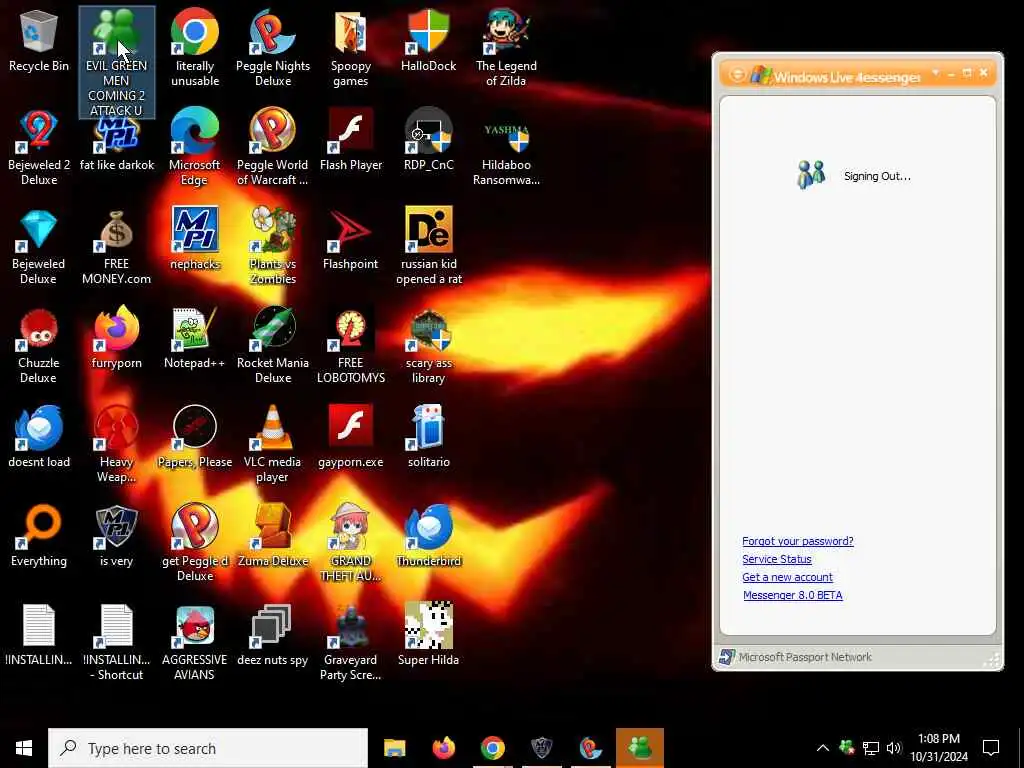Open Firefox from the taskbar
Screen dimensions: 1024x768
pos(443,748)
